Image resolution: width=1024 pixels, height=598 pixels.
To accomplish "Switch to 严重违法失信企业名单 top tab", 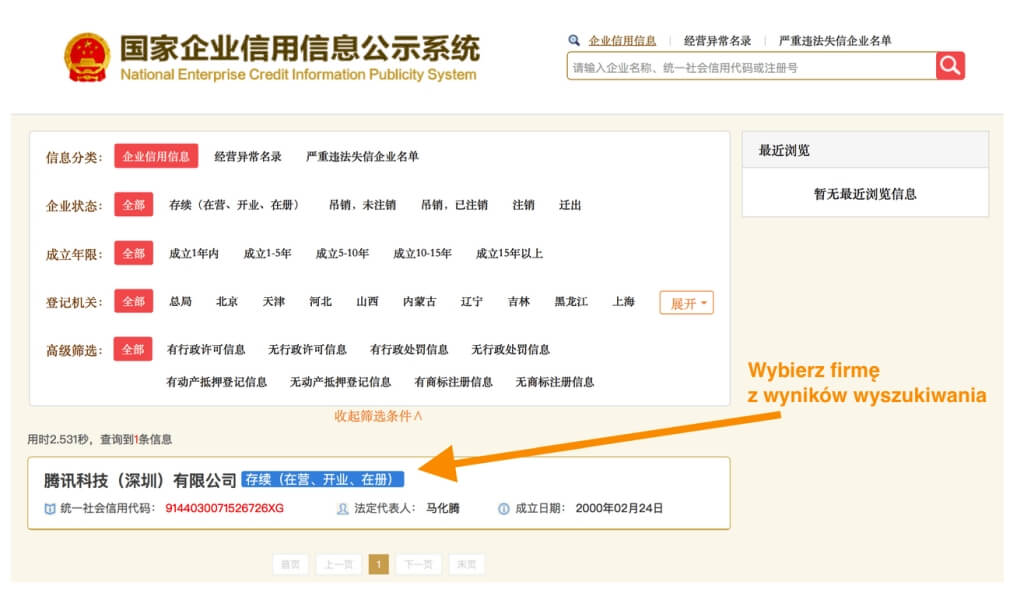I will point(835,40).
